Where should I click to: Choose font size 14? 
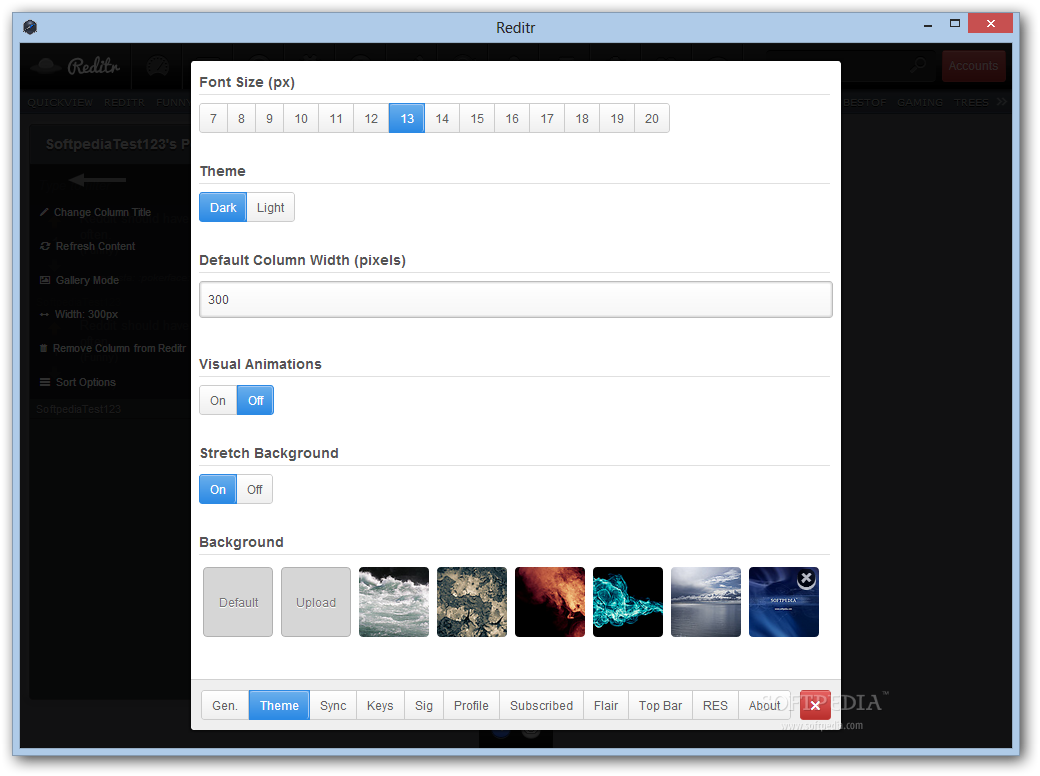click(x=442, y=119)
